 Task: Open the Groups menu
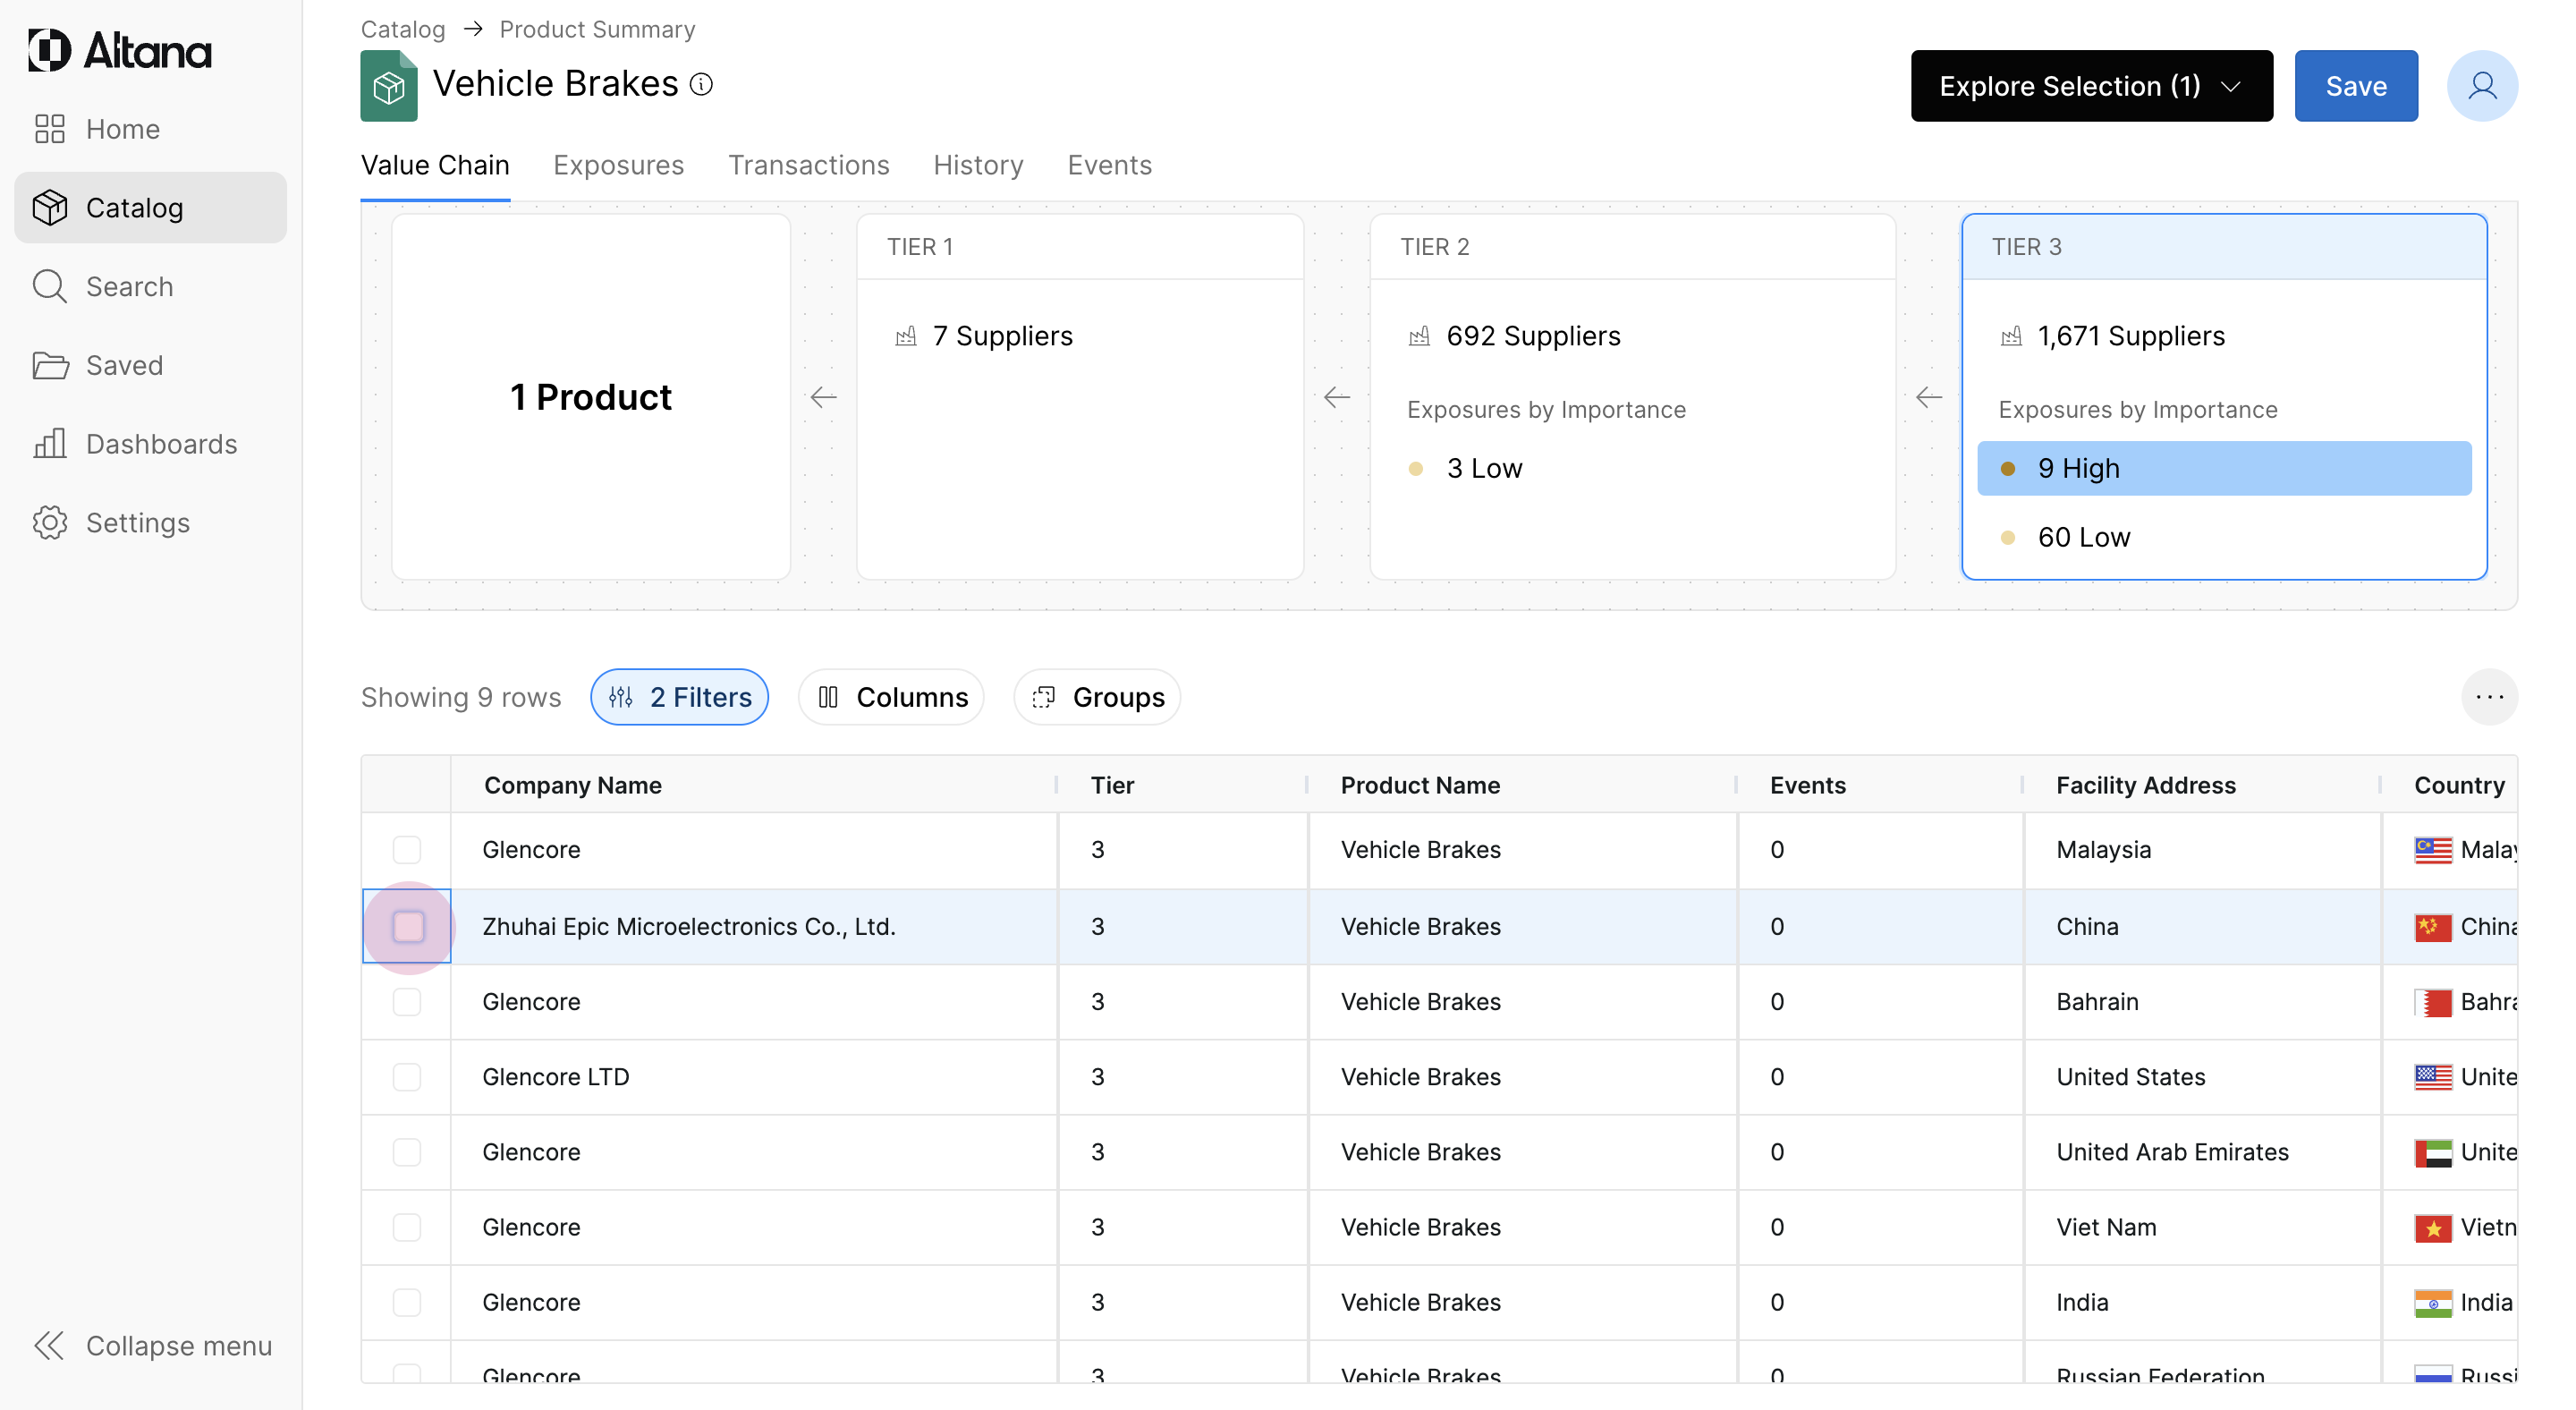click(x=1097, y=697)
